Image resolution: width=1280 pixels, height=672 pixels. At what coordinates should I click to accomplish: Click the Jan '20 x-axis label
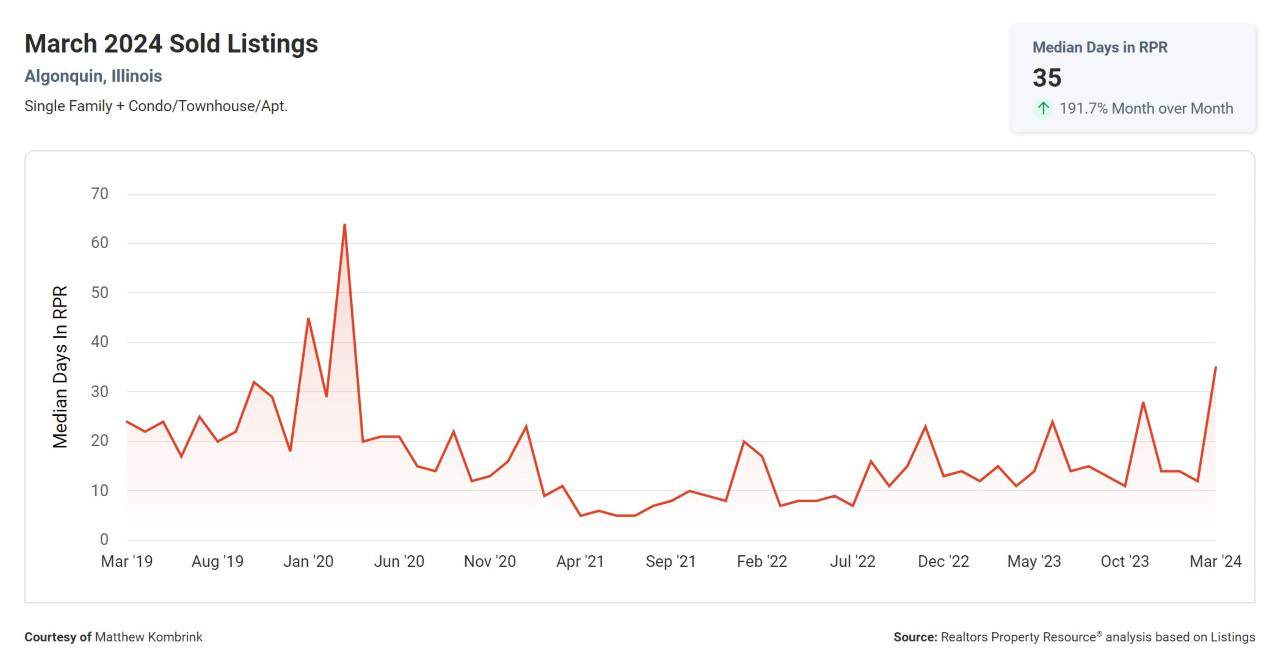(x=308, y=562)
